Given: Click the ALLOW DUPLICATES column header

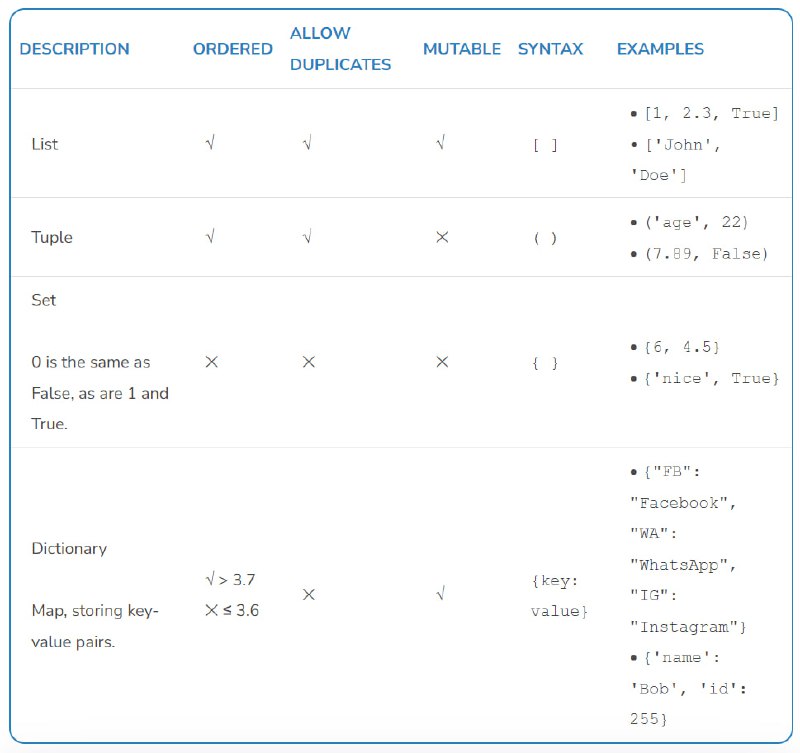Looking at the screenshot, I should coord(340,49).
